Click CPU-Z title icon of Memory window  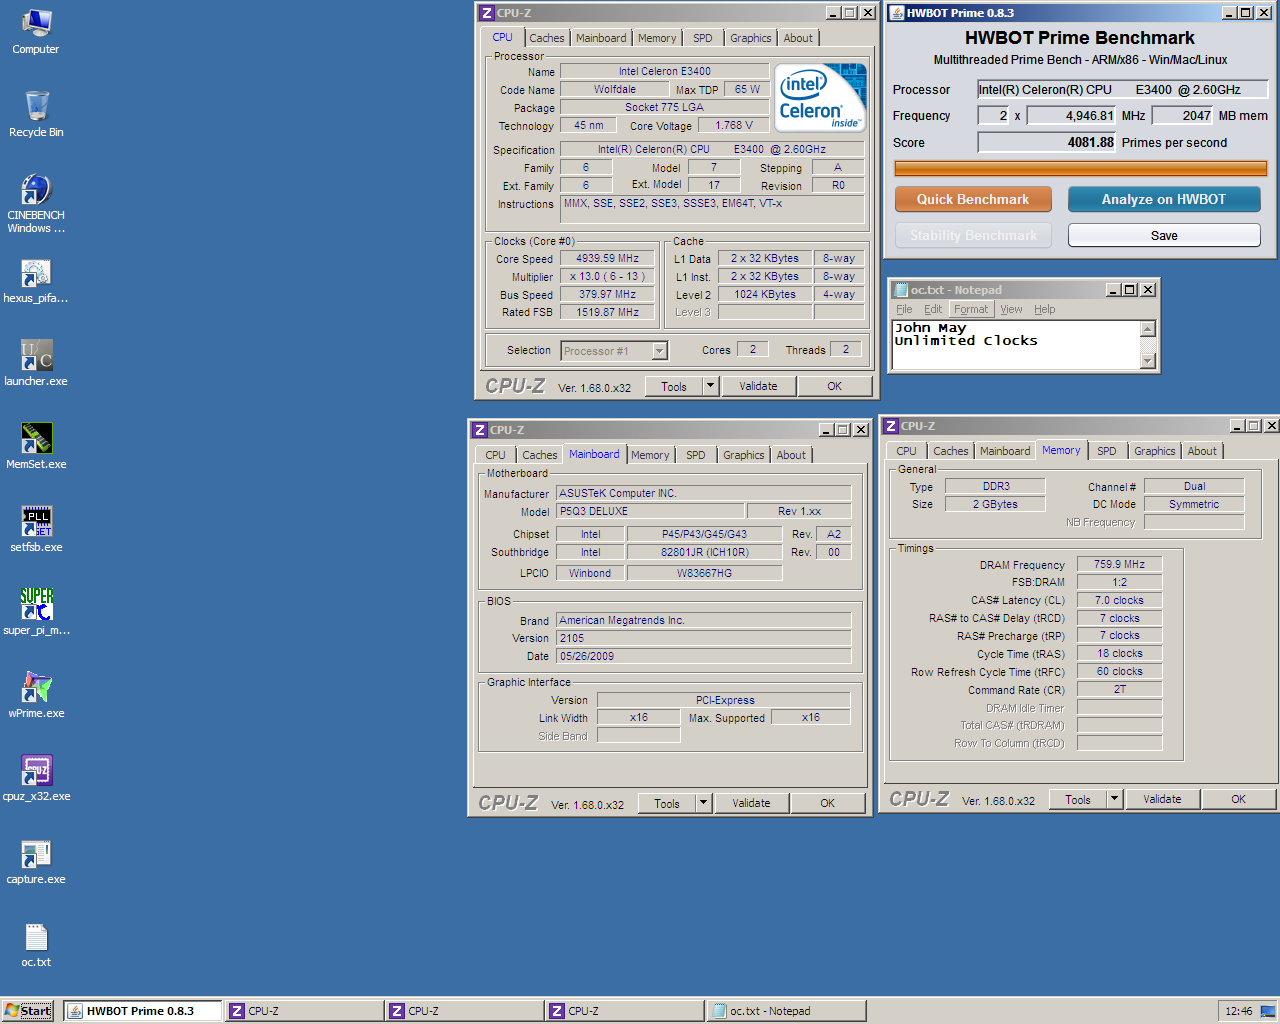coord(890,426)
